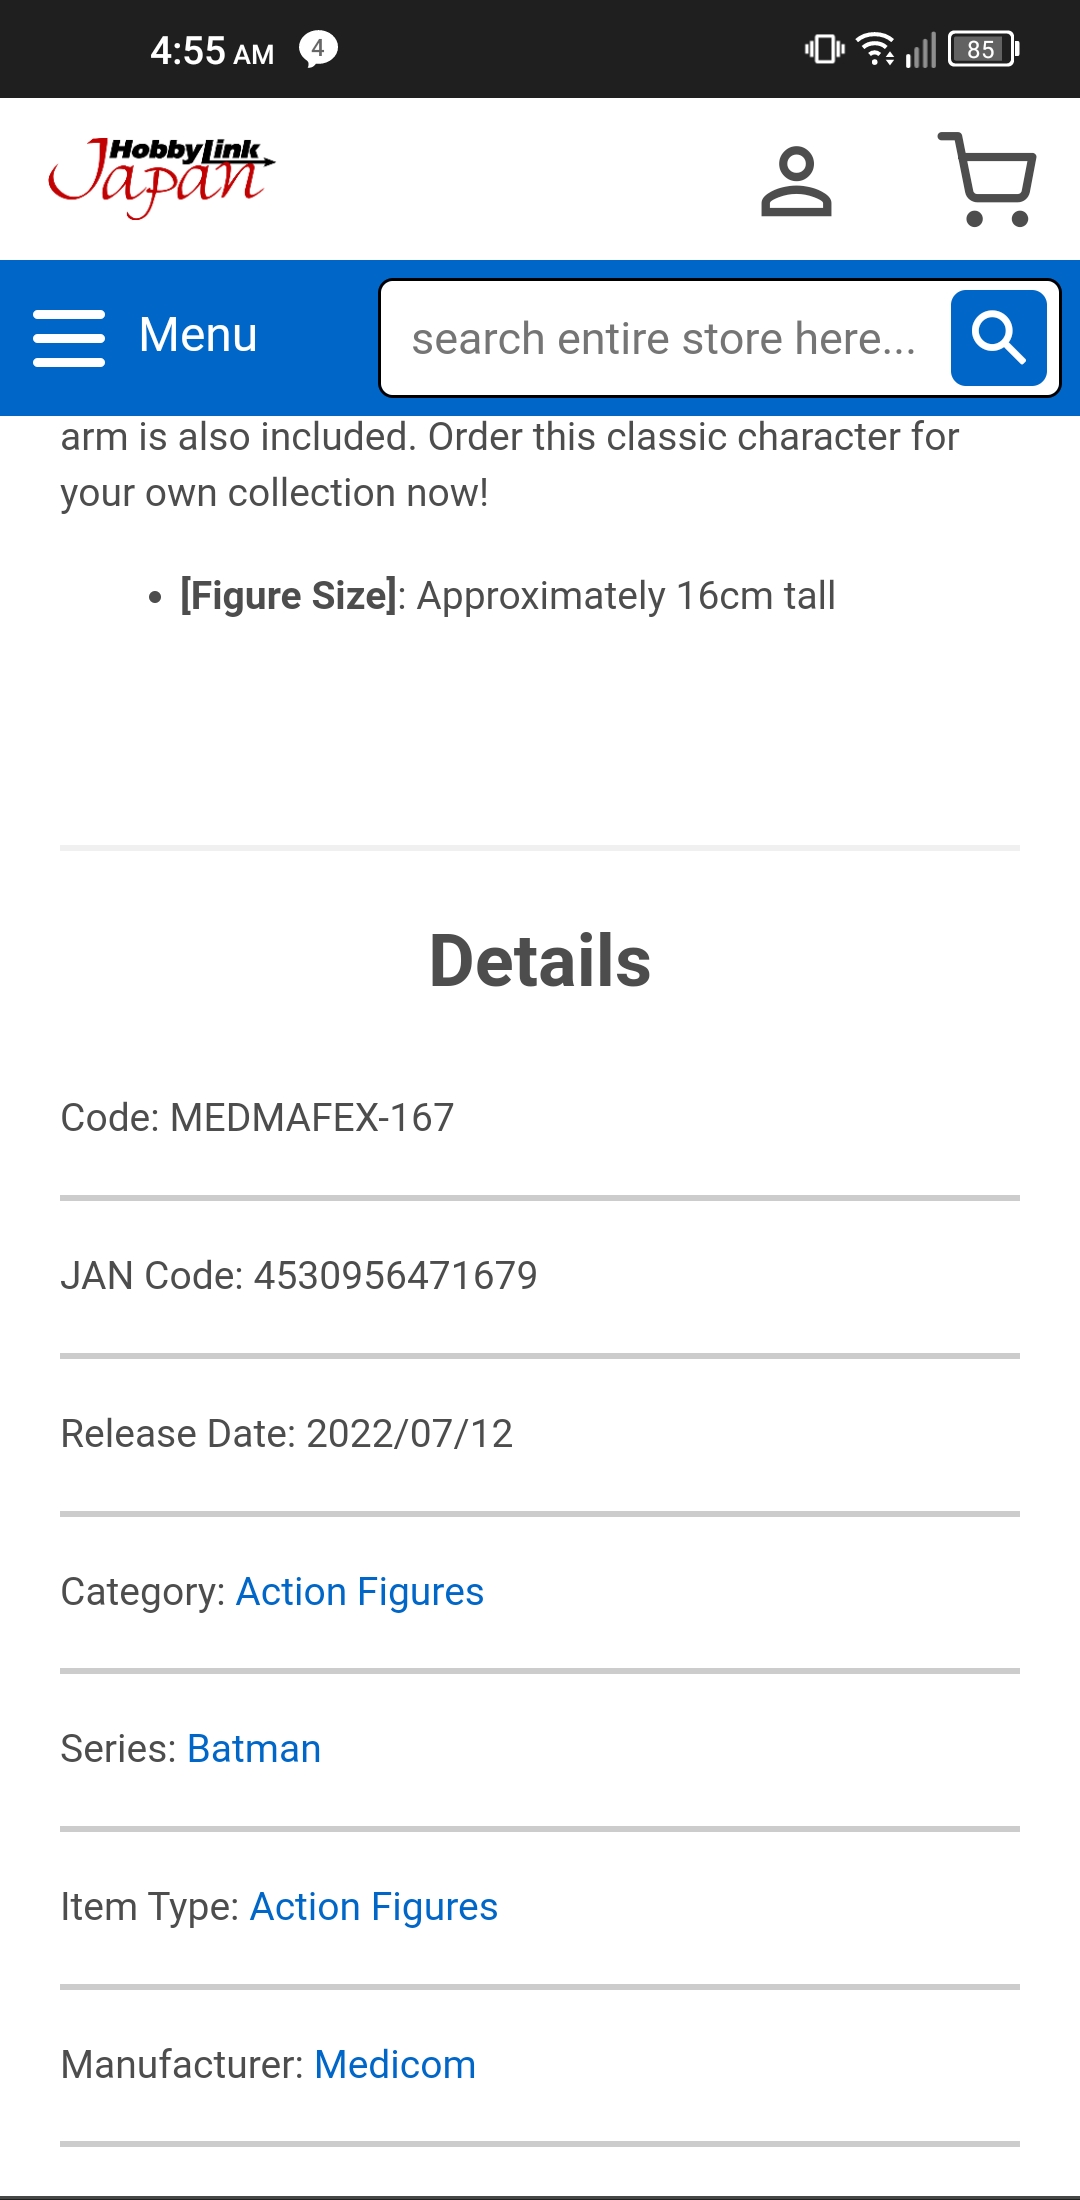1080x2200 pixels.
Task: Tap the notification bubble in status bar
Action: [318, 49]
